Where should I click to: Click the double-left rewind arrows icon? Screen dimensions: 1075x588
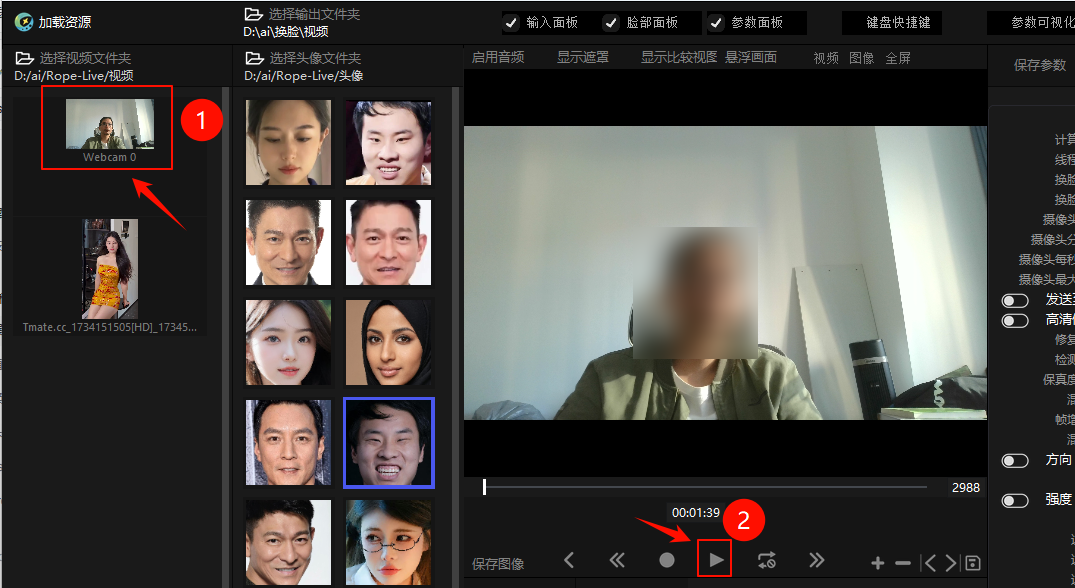(x=617, y=561)
